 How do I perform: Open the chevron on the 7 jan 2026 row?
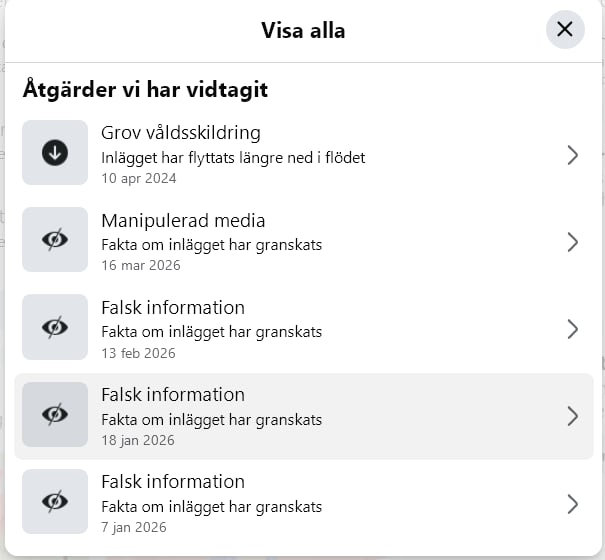point(572,503)
